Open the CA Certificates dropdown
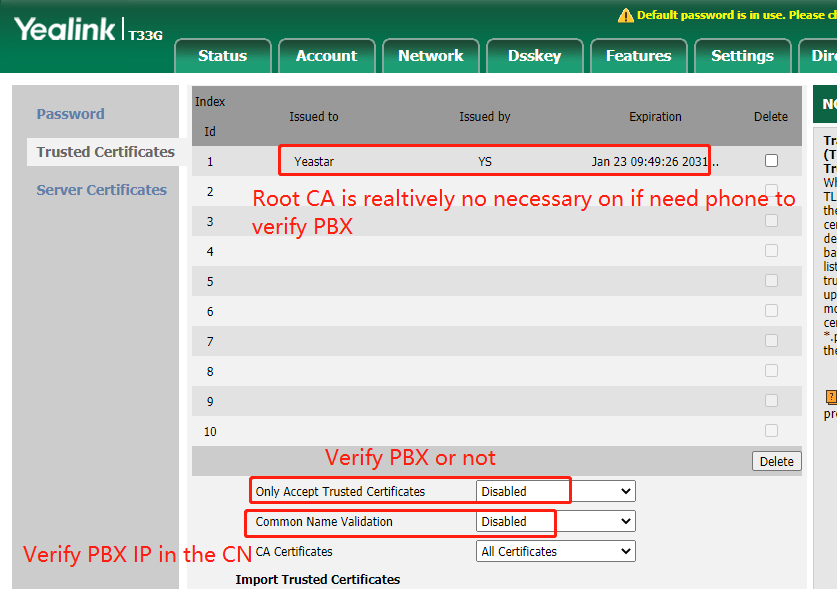 click(x=556, y=551)
